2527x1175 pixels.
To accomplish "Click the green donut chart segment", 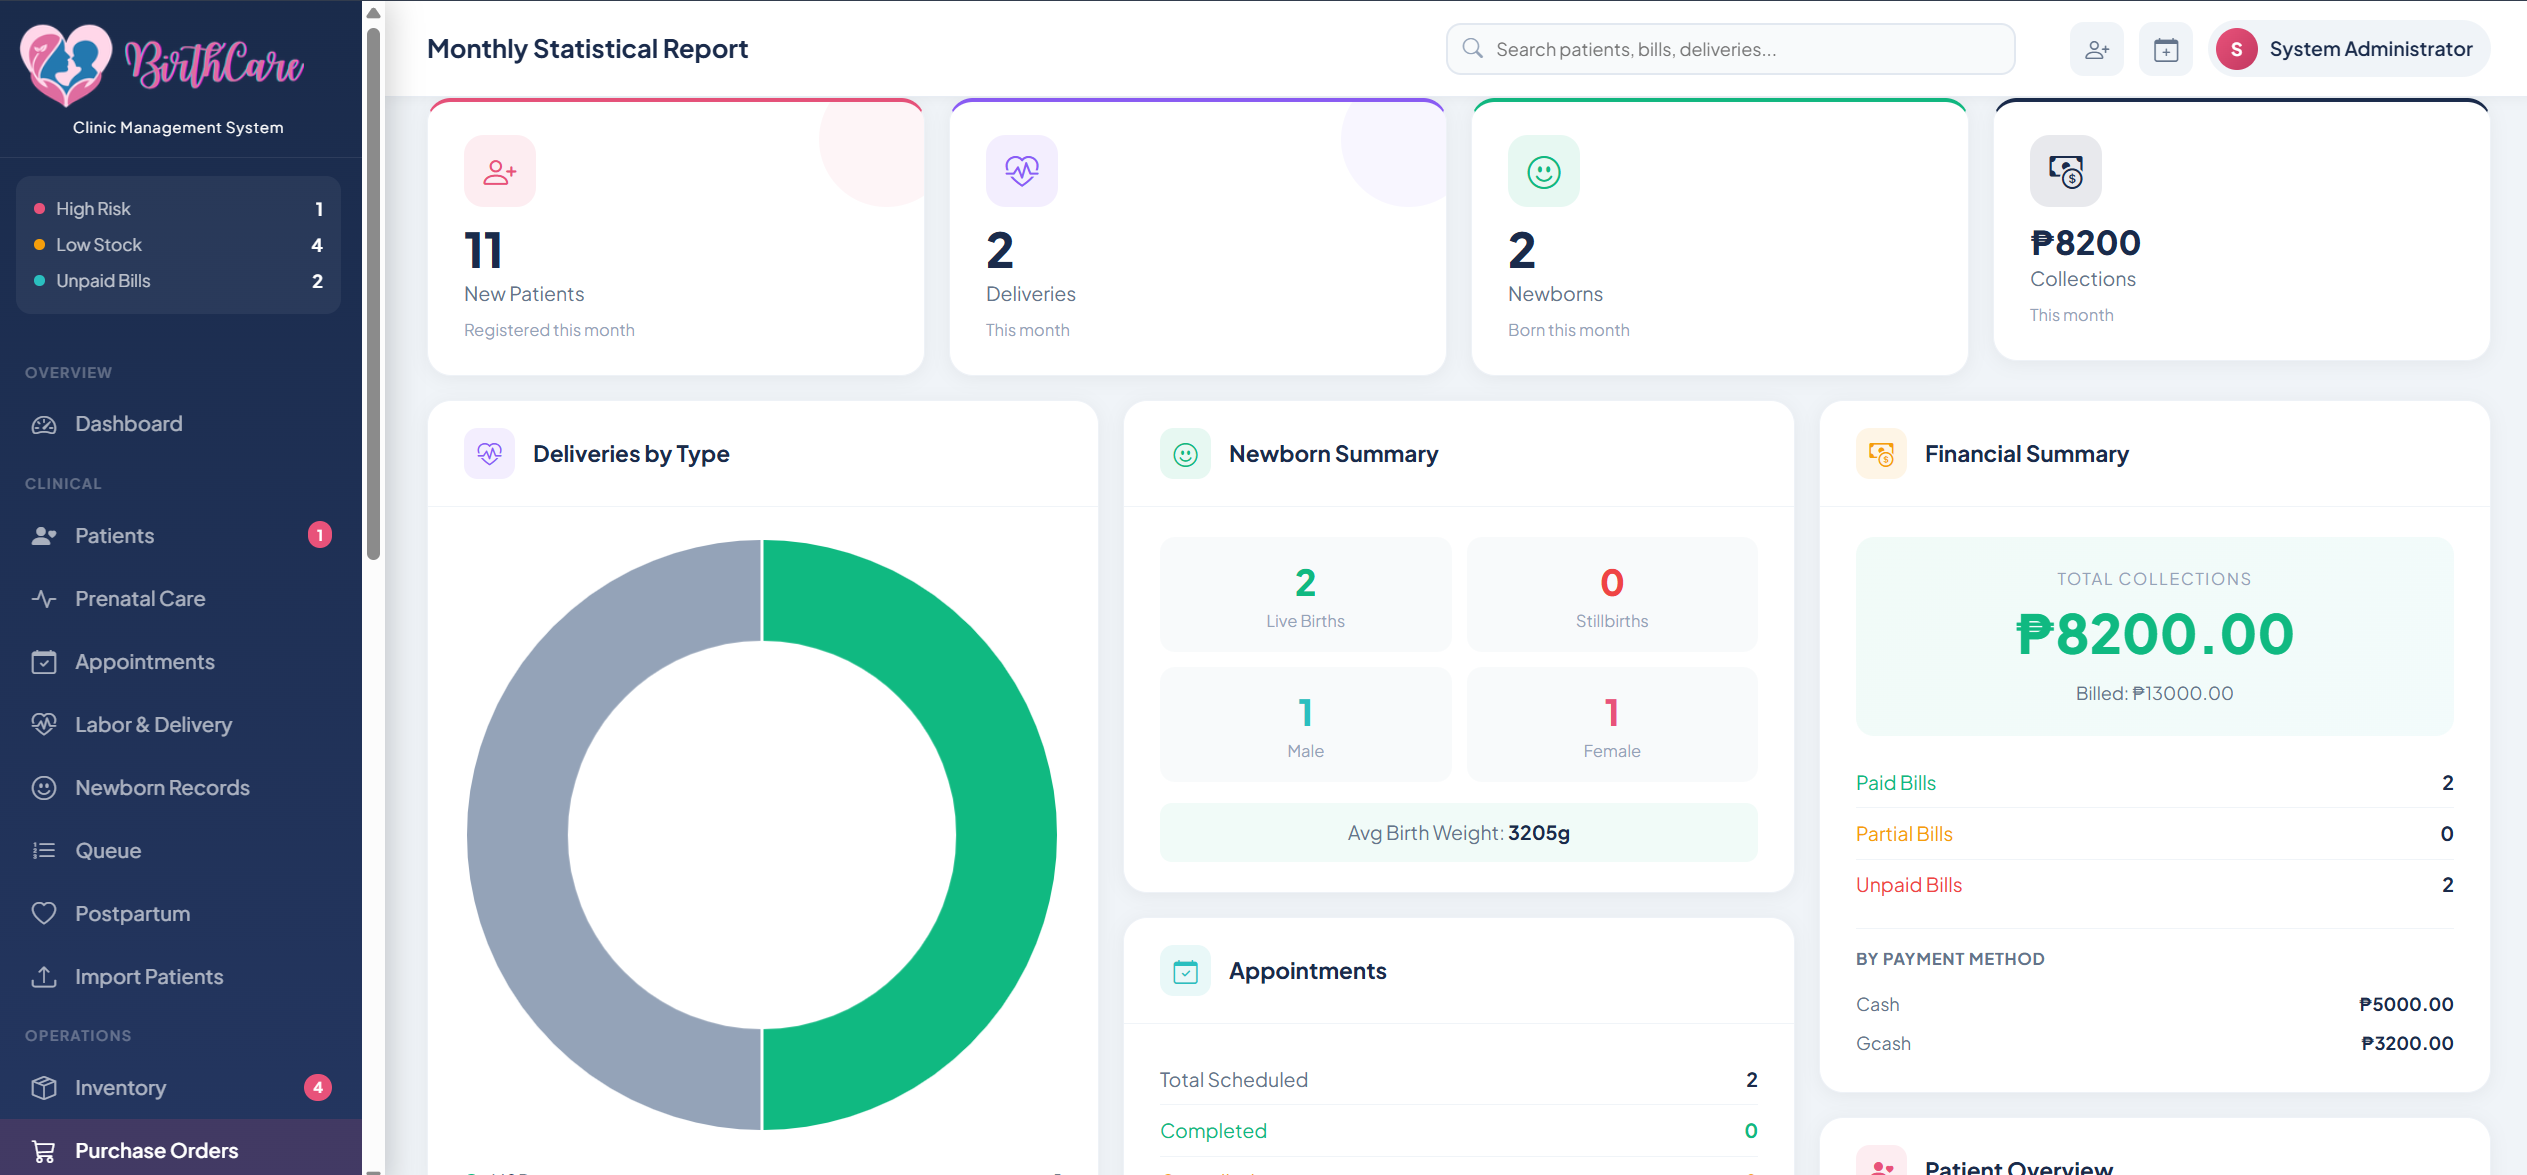I will tap(1005, 835).
